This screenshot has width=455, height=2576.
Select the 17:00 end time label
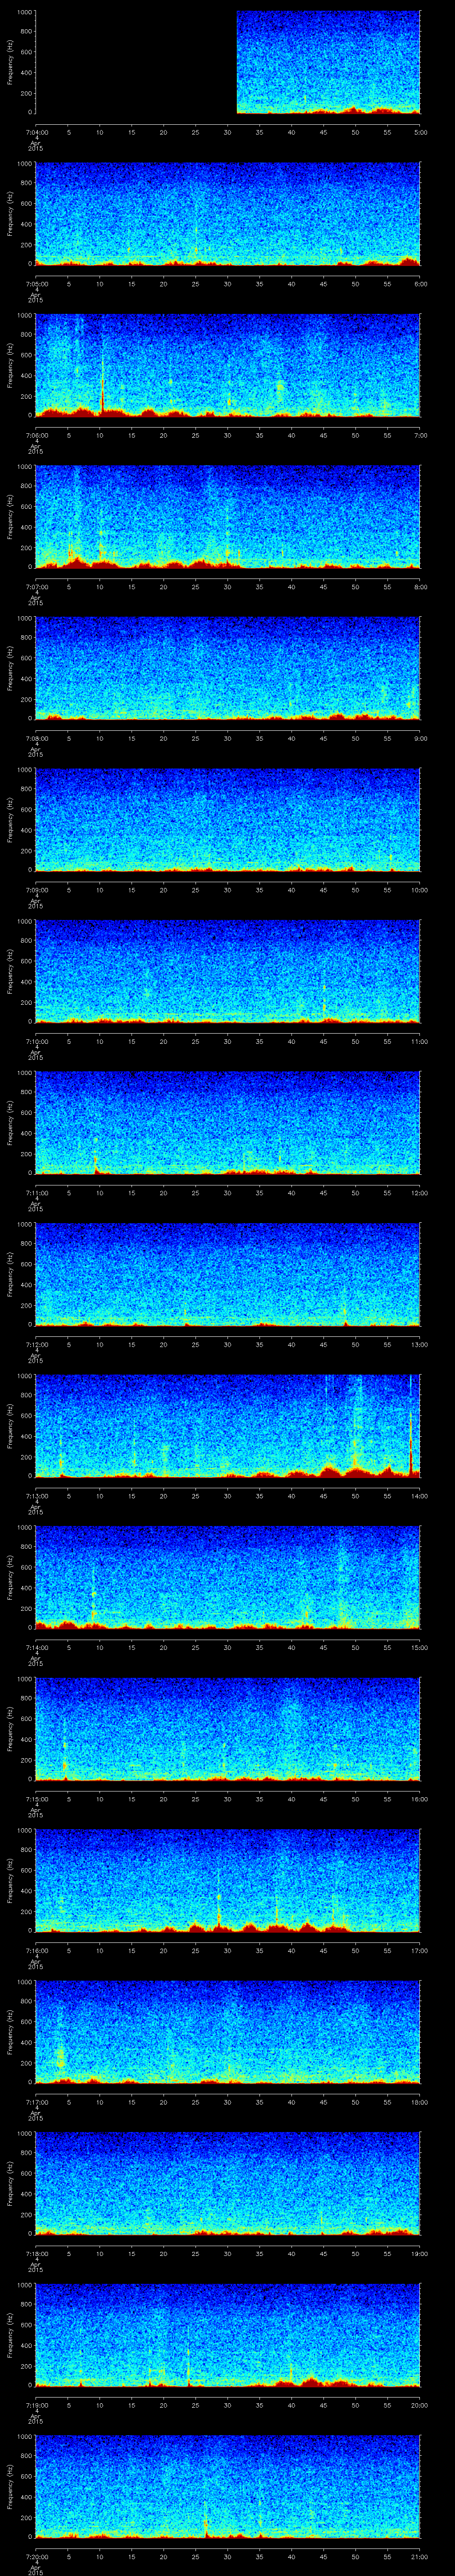click(419, 1950)
